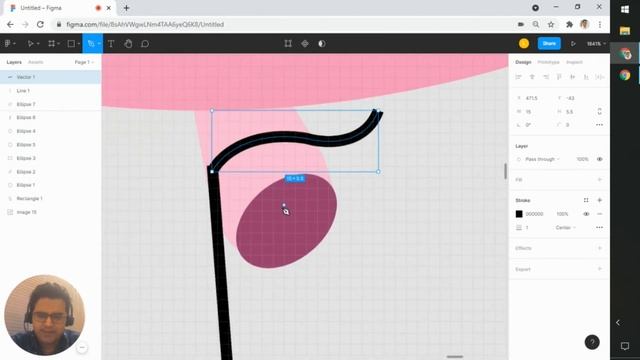
Task: Open advanced stroke options ellipsis
Action: tap(600, 227)
